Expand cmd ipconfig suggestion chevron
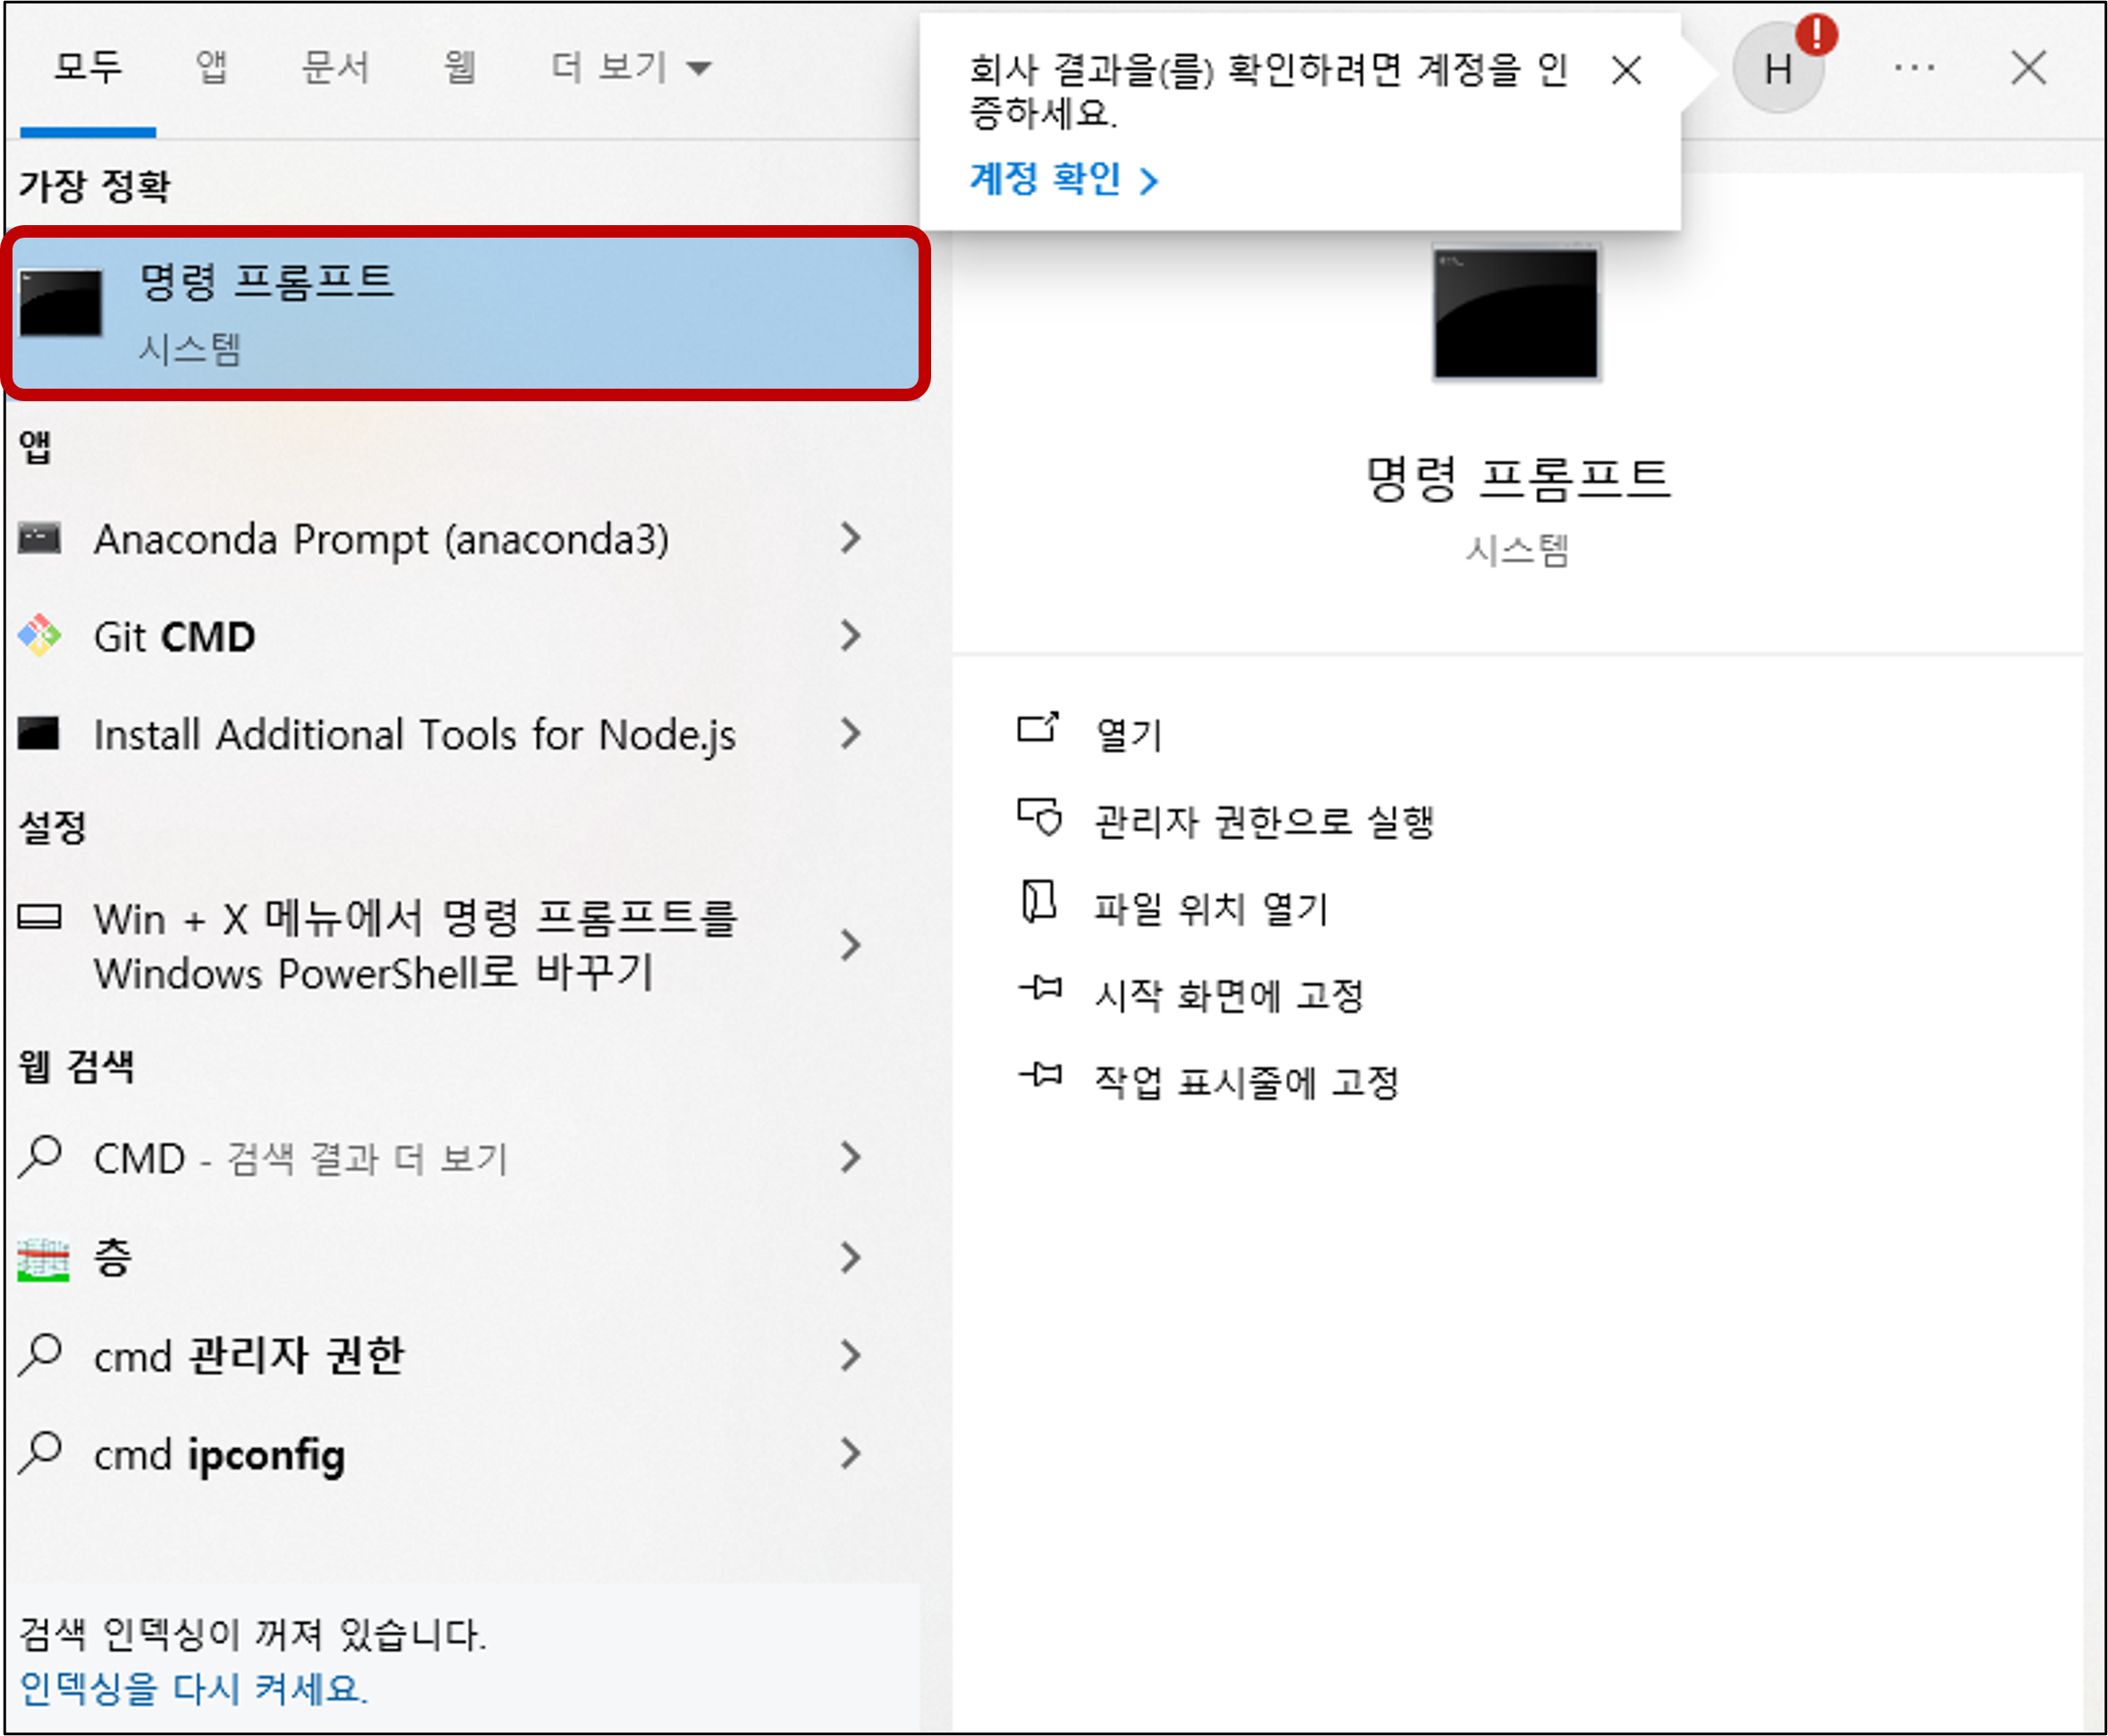 point(850,1453)
